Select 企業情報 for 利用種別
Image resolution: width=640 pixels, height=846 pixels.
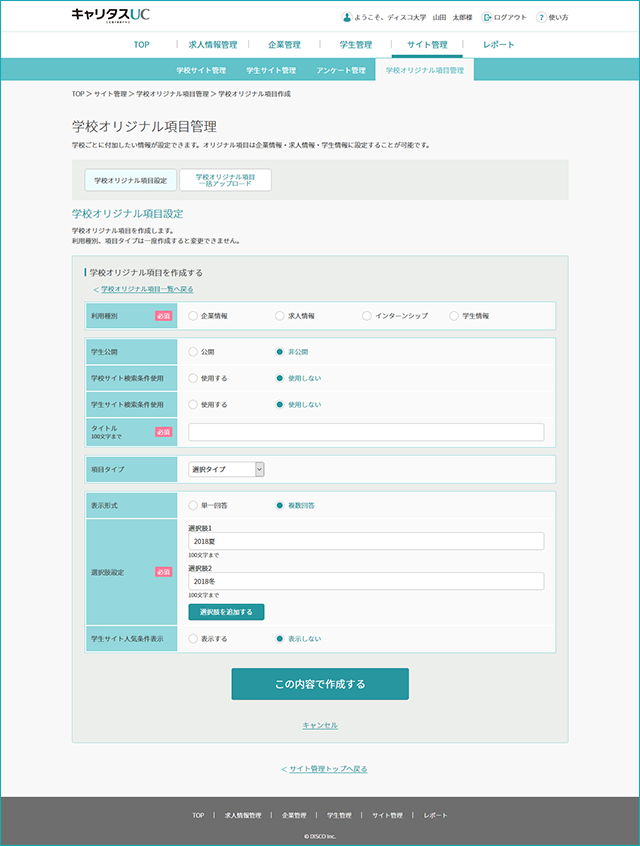[193, 316]
